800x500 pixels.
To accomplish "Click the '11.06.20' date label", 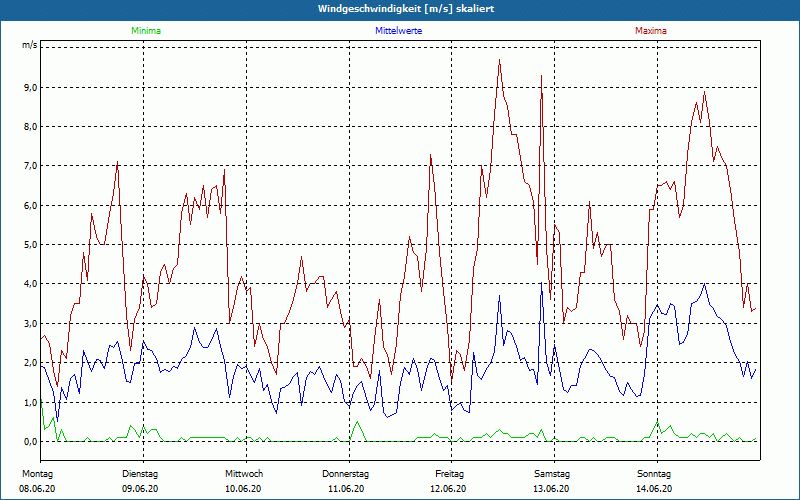I will click(346, 489).
